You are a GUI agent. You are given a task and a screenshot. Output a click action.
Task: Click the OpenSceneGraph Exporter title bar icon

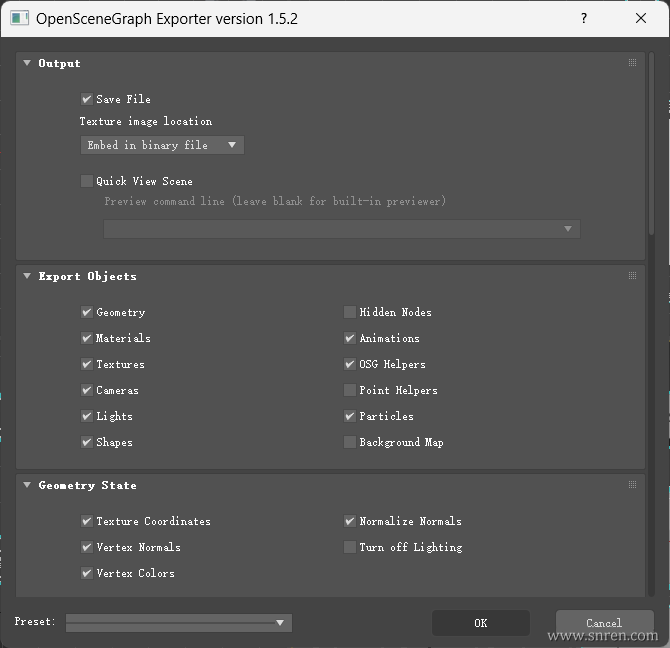tap(19, 18)
